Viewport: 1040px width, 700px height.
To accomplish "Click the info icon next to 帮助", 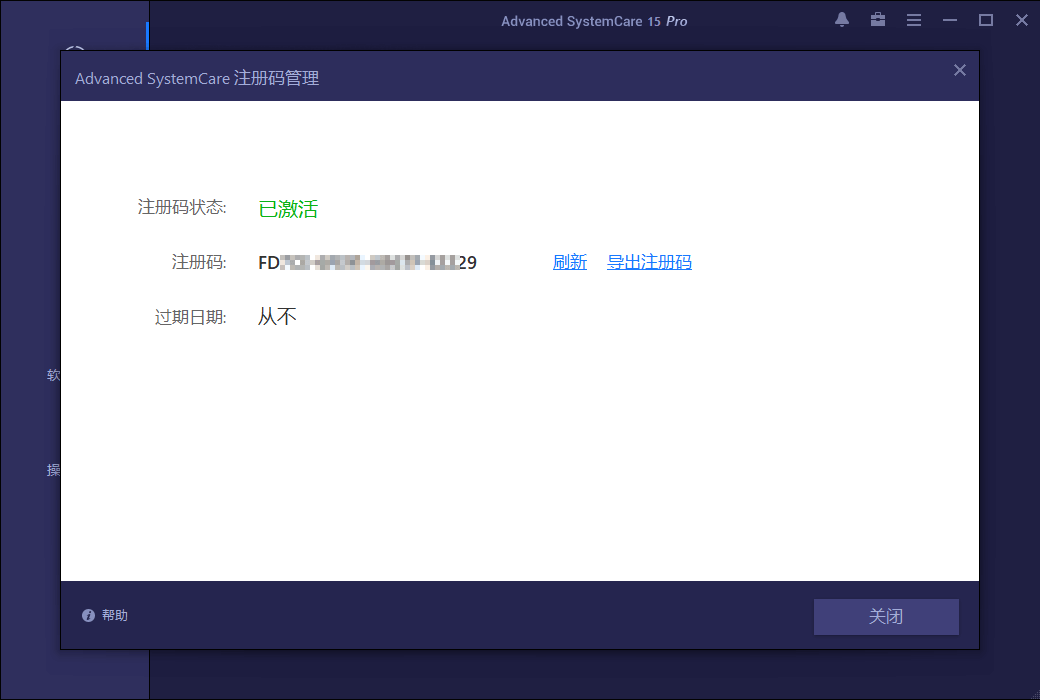I will click(88, 616).
